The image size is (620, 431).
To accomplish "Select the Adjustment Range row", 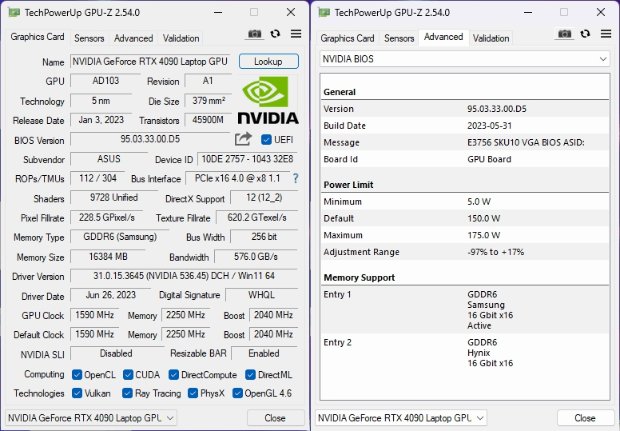I will pyautogui.click(x=465, y=252).
